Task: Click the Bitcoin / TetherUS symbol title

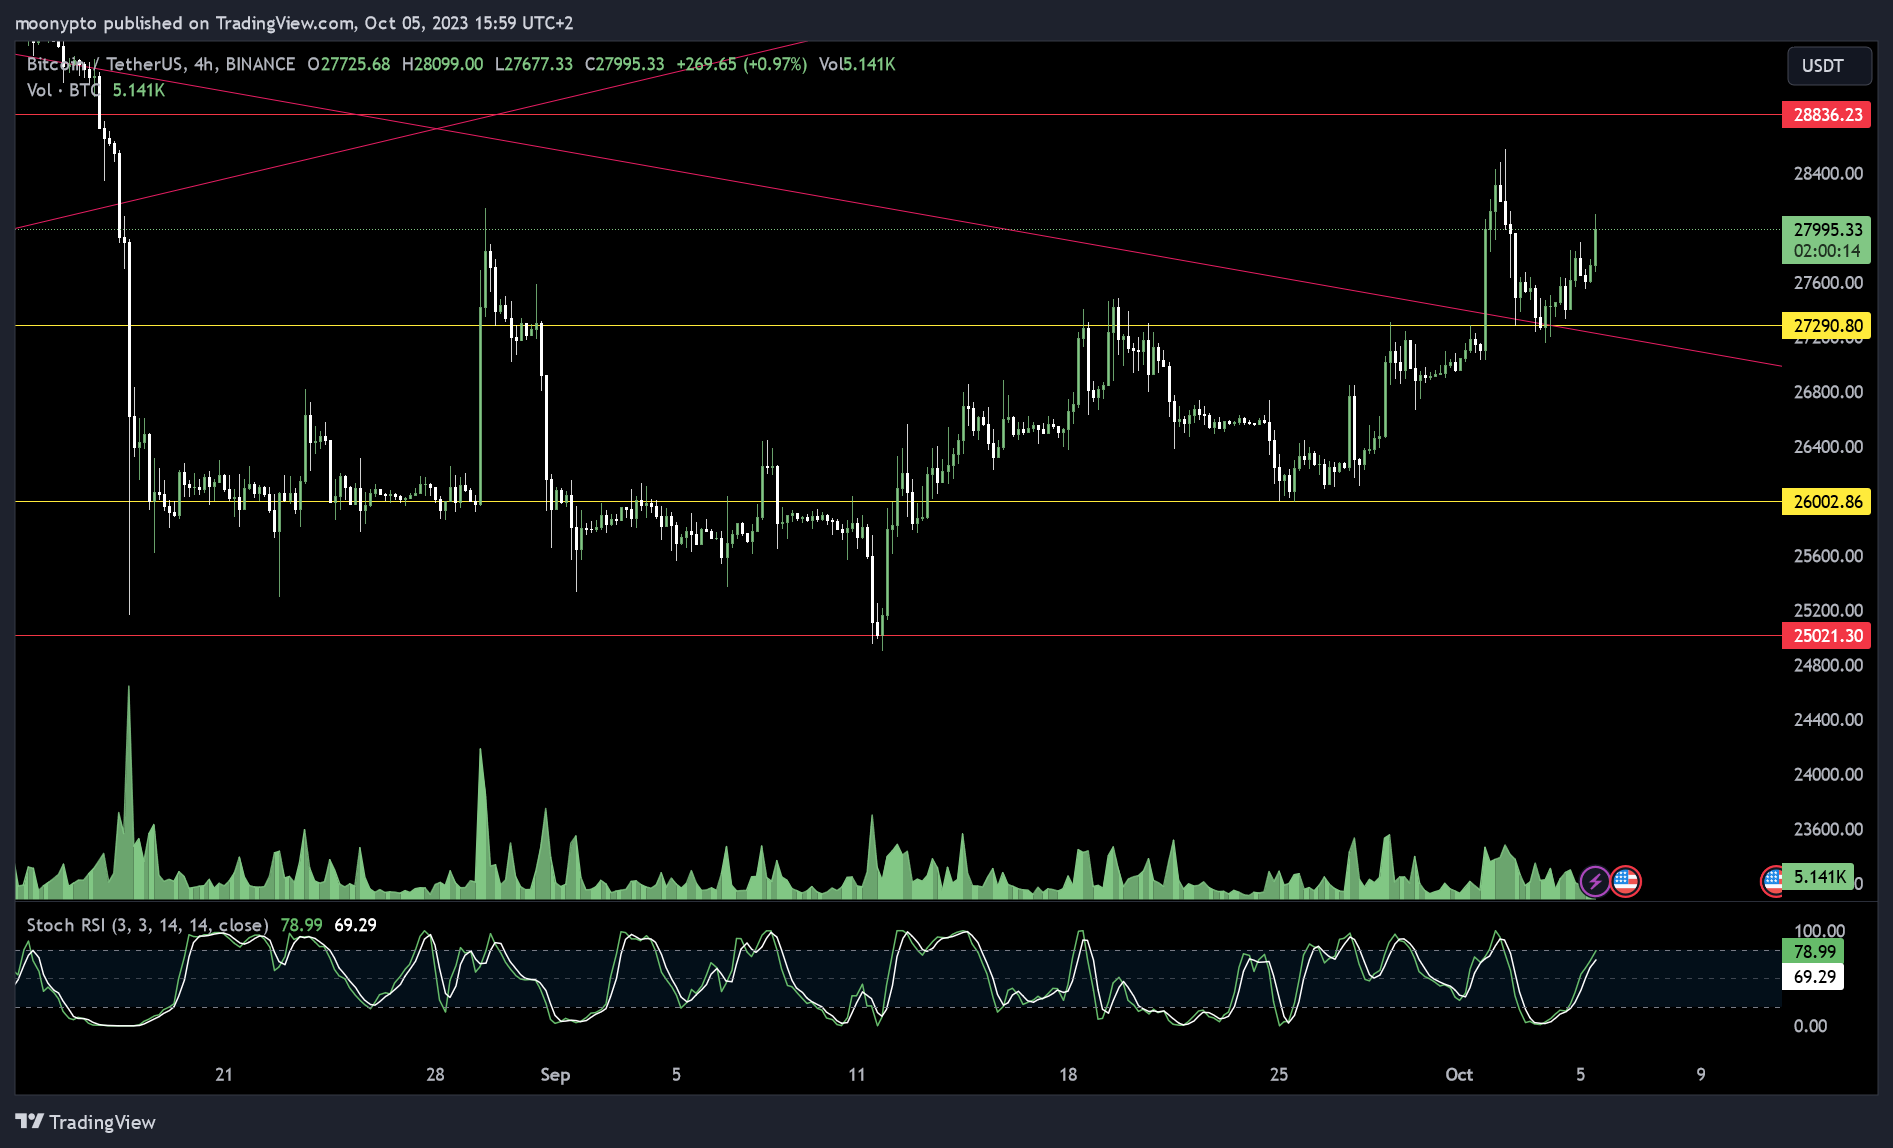Action: click(161, 64)
